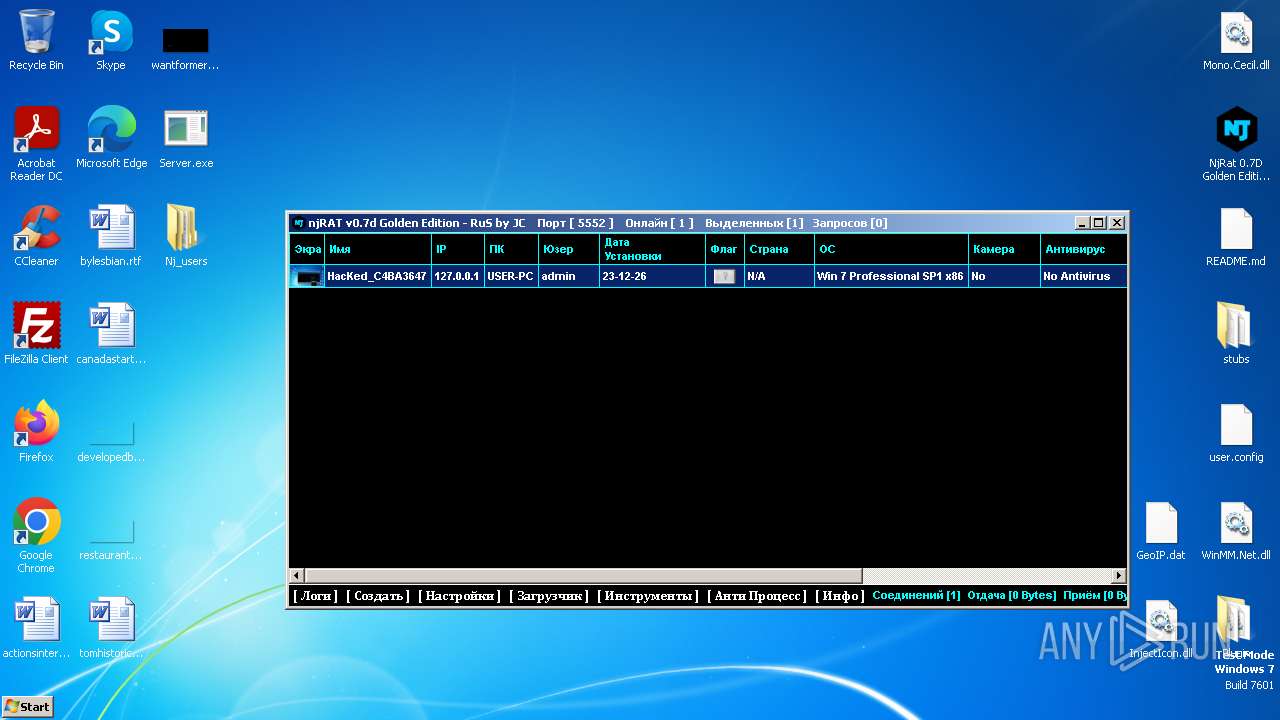1280x720 pixels.
Task: Open the Recycle Bin desktop icon
Action: [x=36, y=40]
